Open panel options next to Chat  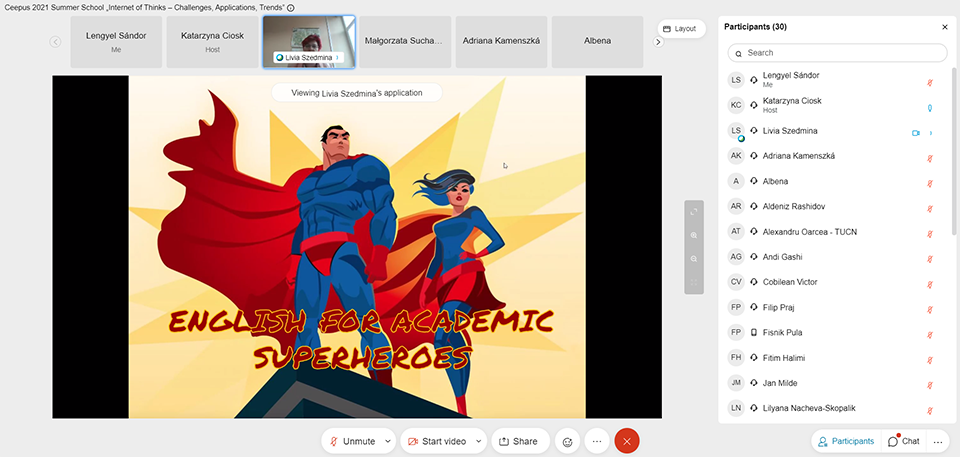point(937,441)
